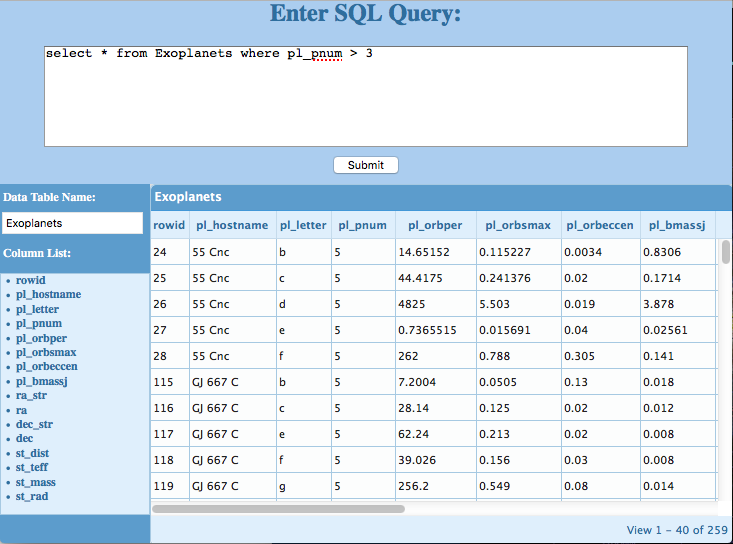This screenshot has width=733, height=544.
Task: Sort by the pl_hostname column header
Action: [x=232, y=225]
